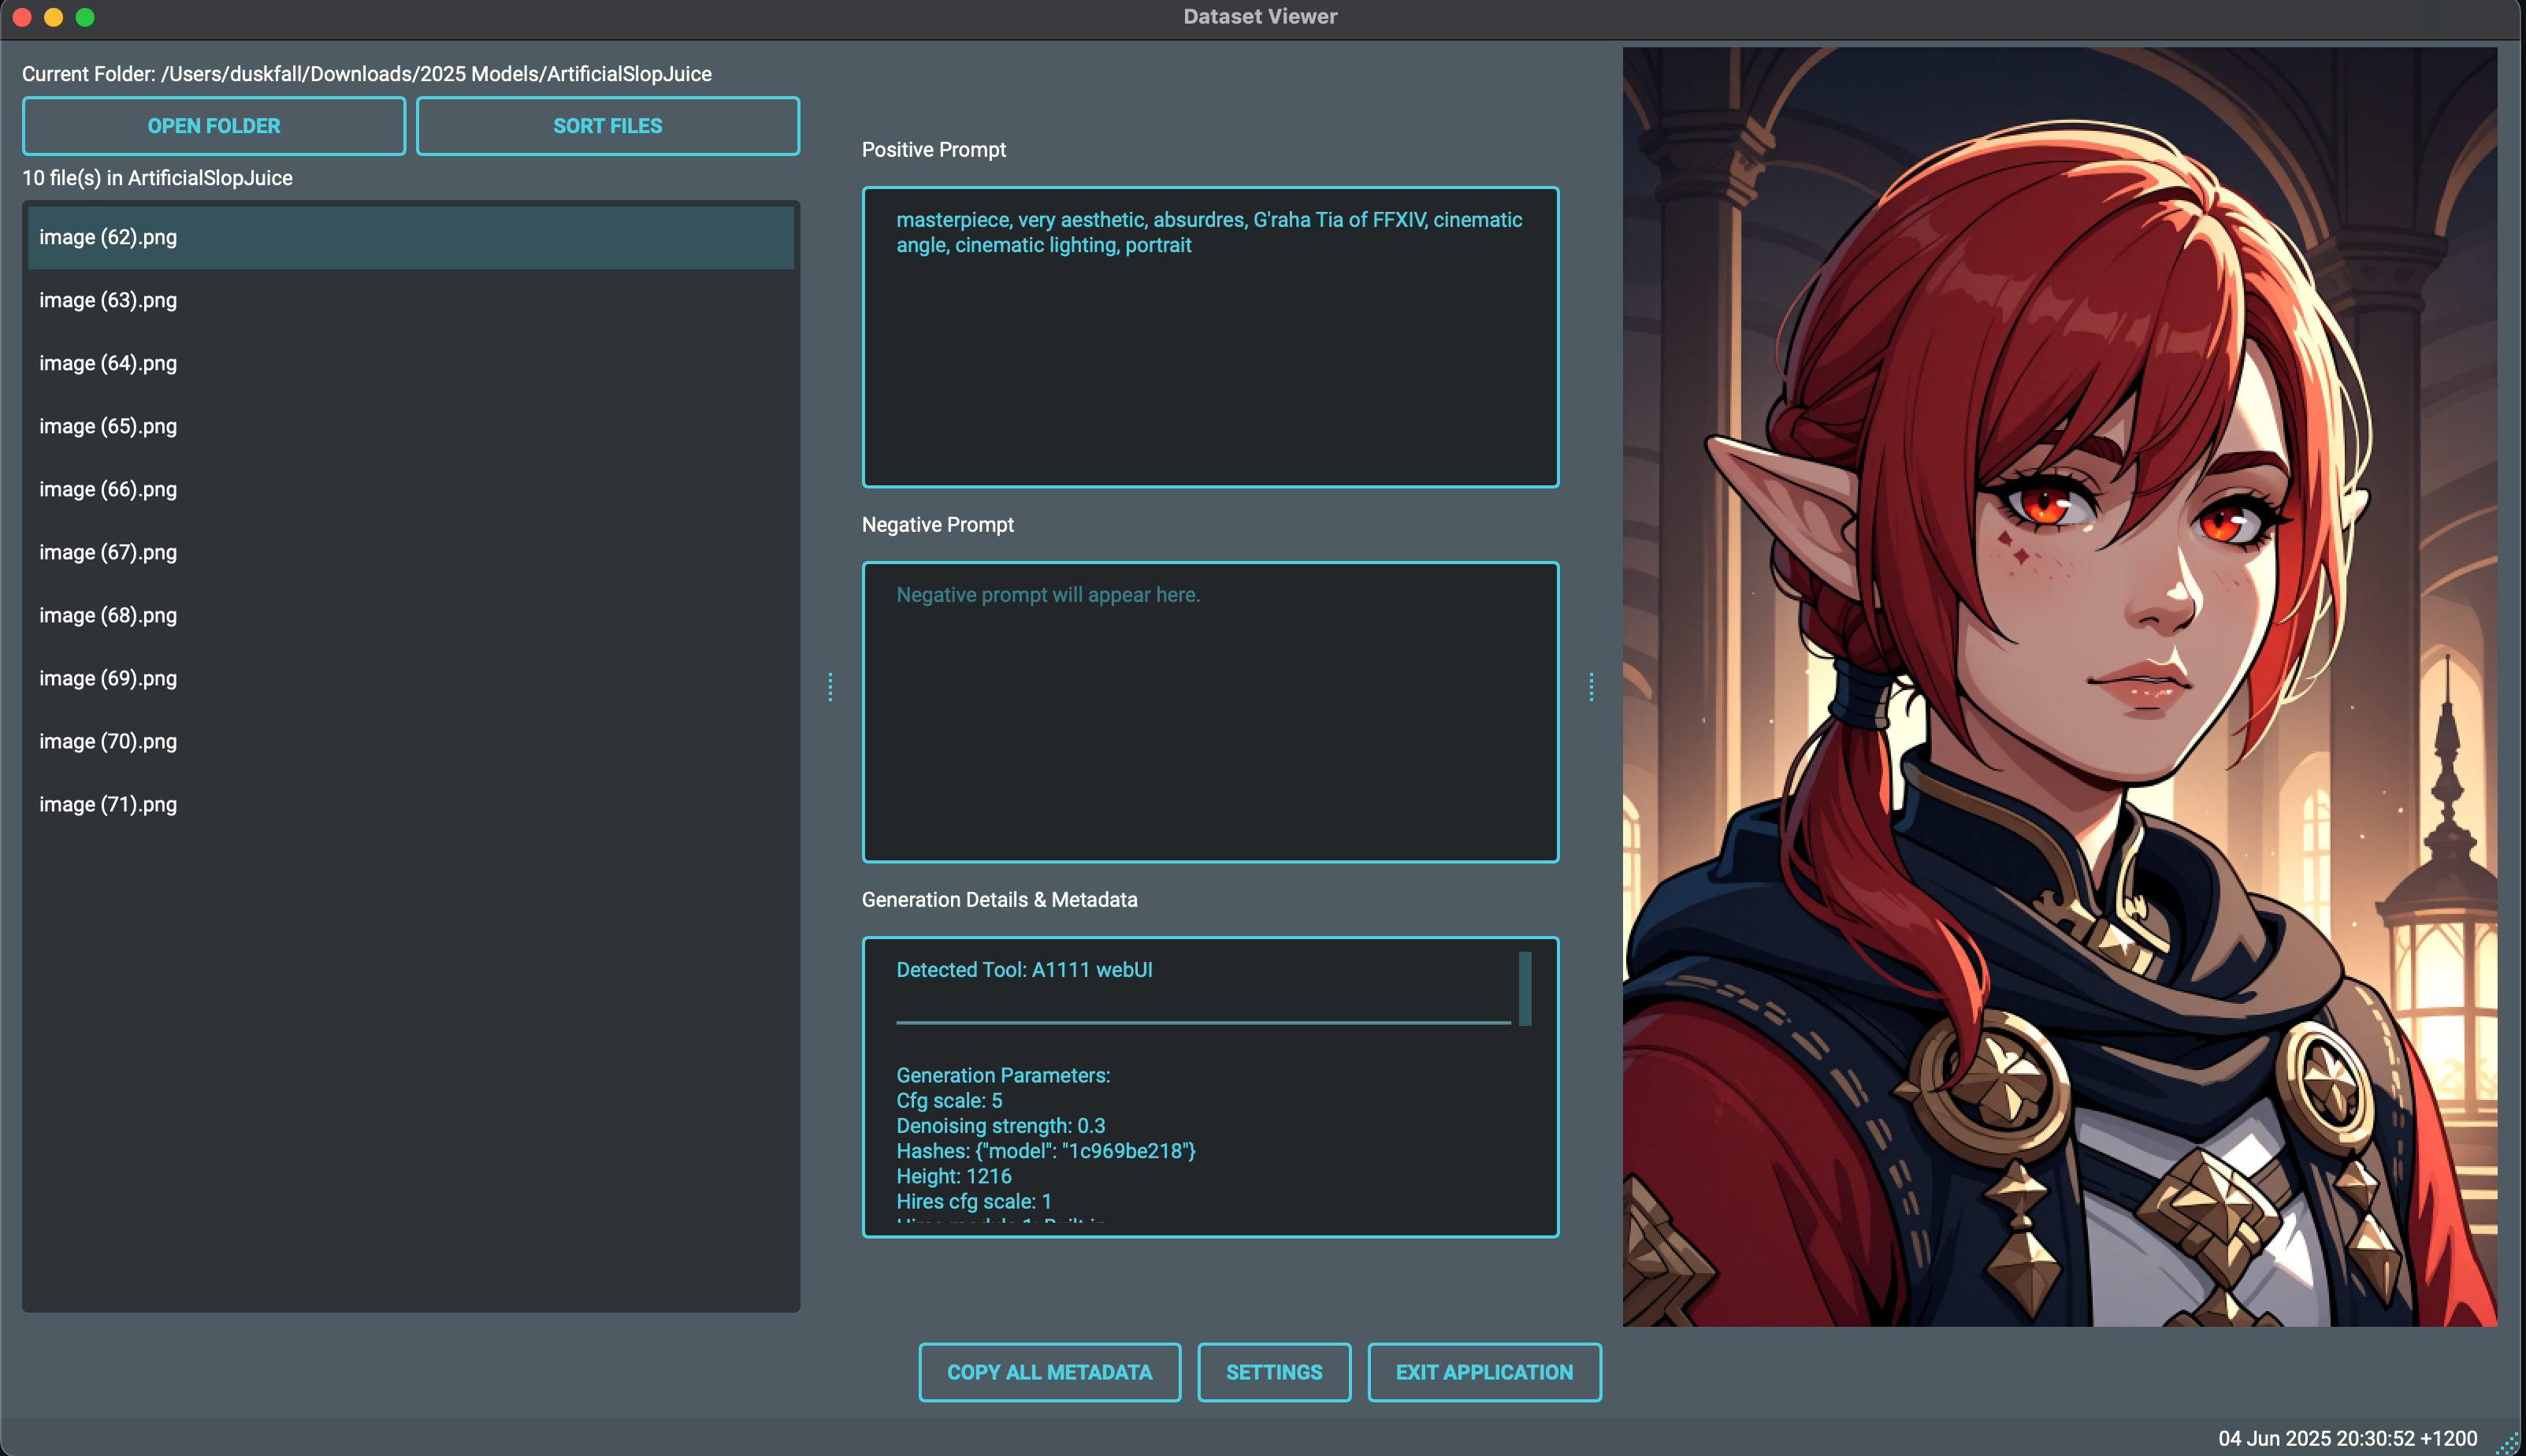Click the green fullscreen window button
This screenshot has height=1456, width=2526.
85,17
